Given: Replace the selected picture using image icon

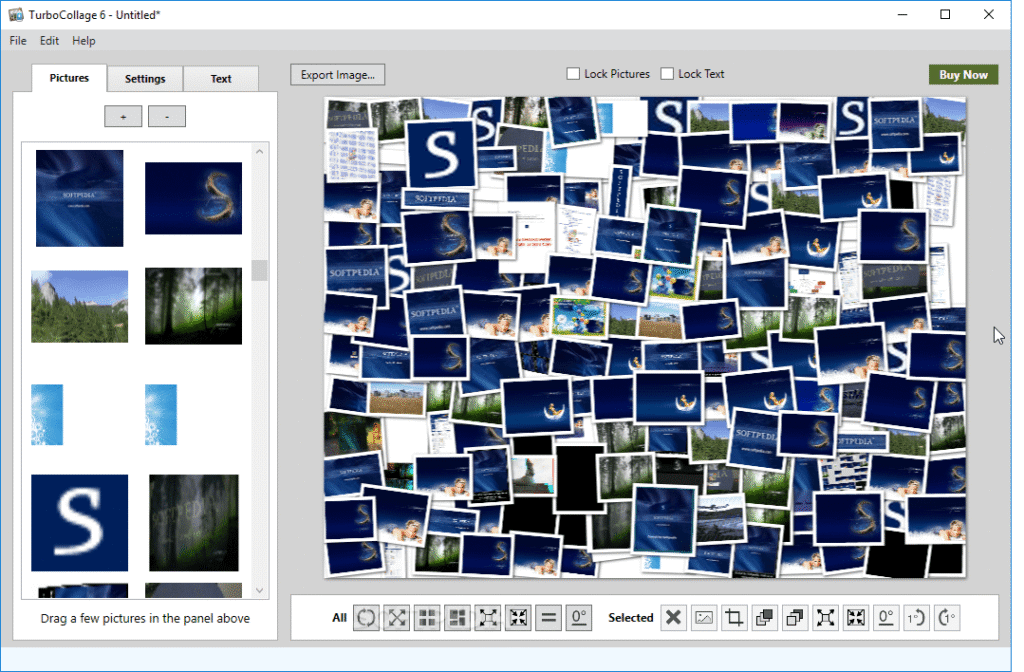Looking at the screenshot, I should pyautogui.click(x=704, y=618).
